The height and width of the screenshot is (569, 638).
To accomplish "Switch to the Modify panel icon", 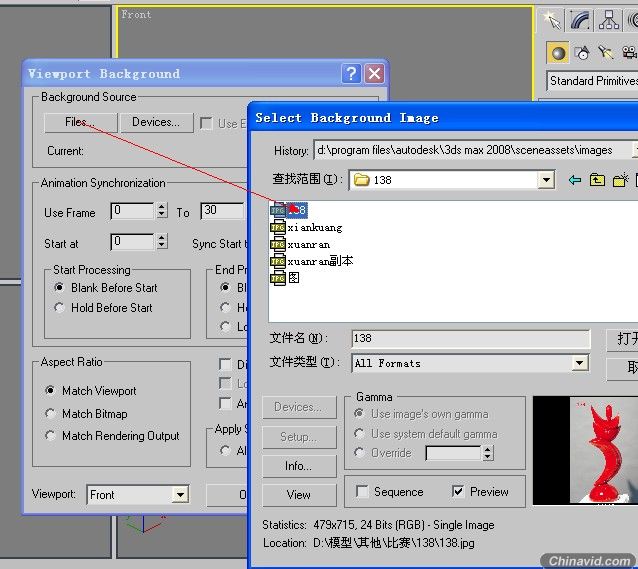I will point(580,20).
